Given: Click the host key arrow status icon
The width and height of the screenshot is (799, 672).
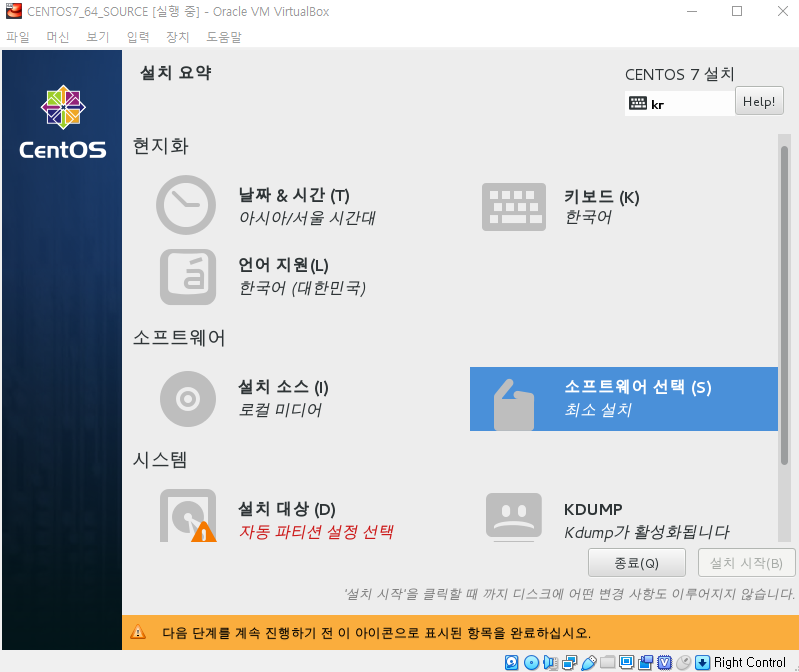Looking at the screenshot, I should [702, 662].
